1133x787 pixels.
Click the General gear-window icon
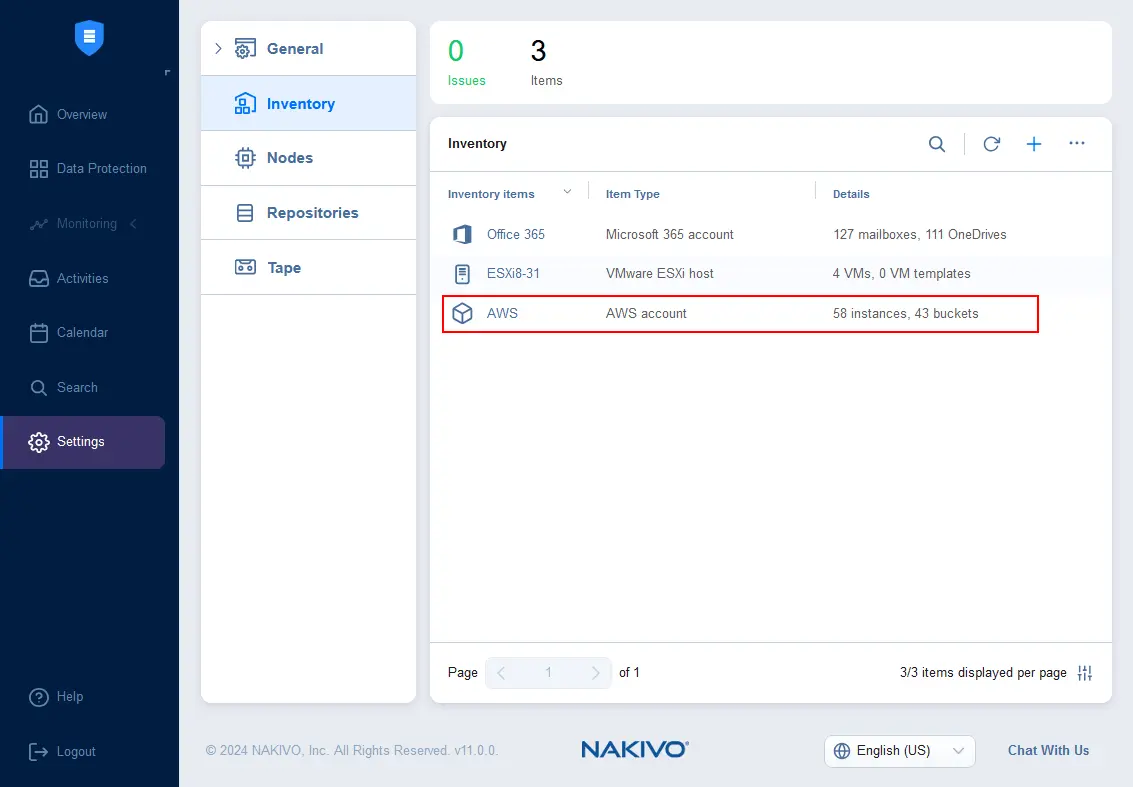245,48
